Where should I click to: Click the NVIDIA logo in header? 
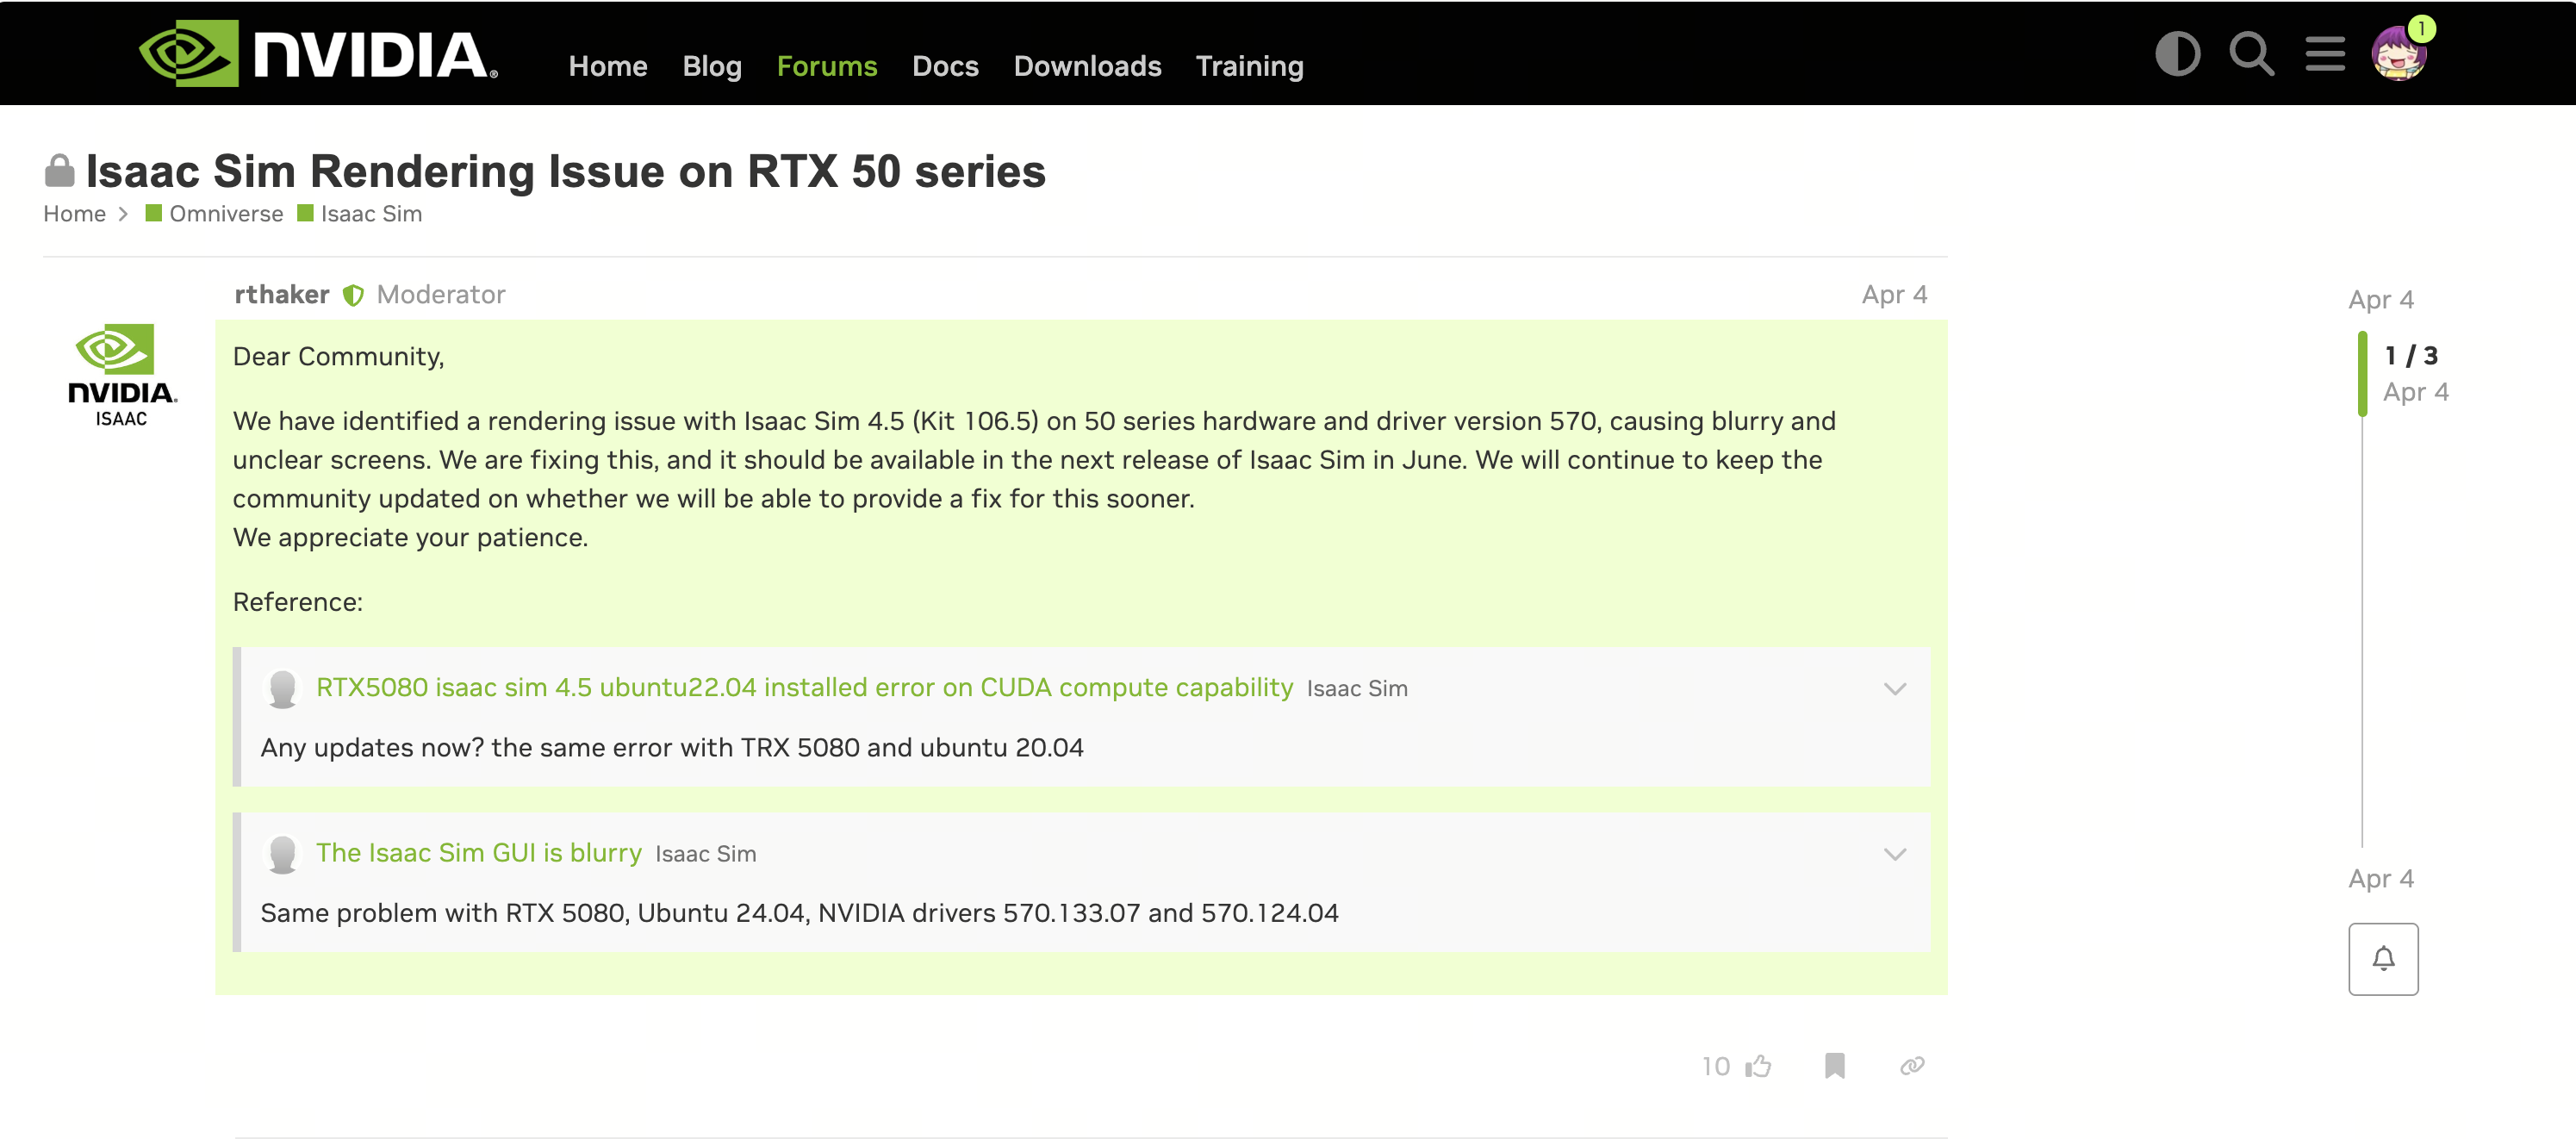(x=318, y=54)
